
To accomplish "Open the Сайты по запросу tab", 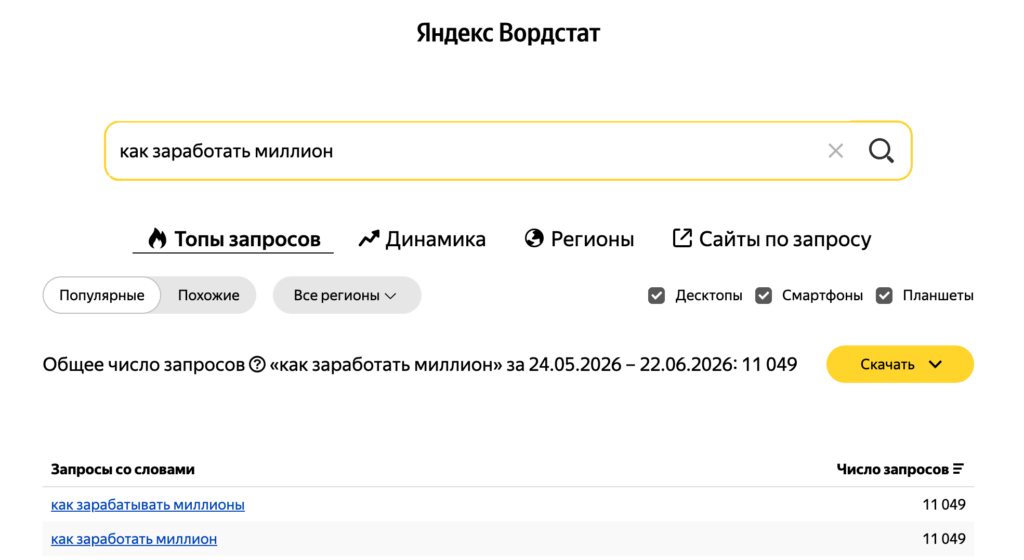I will pyautogui.click(x=772, y=239).
